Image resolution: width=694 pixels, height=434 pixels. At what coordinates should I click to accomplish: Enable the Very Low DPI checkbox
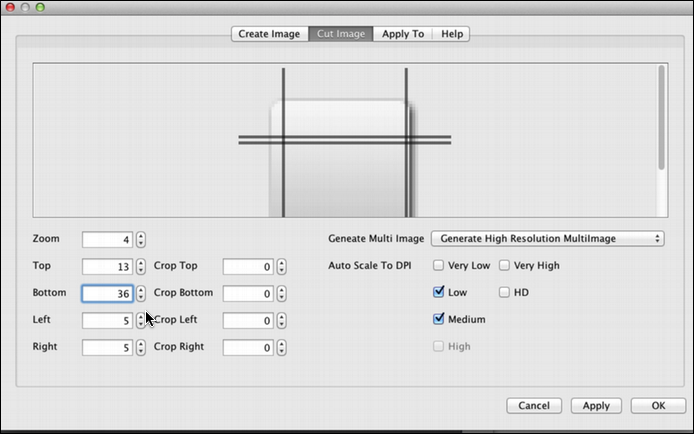coord(438,265)
